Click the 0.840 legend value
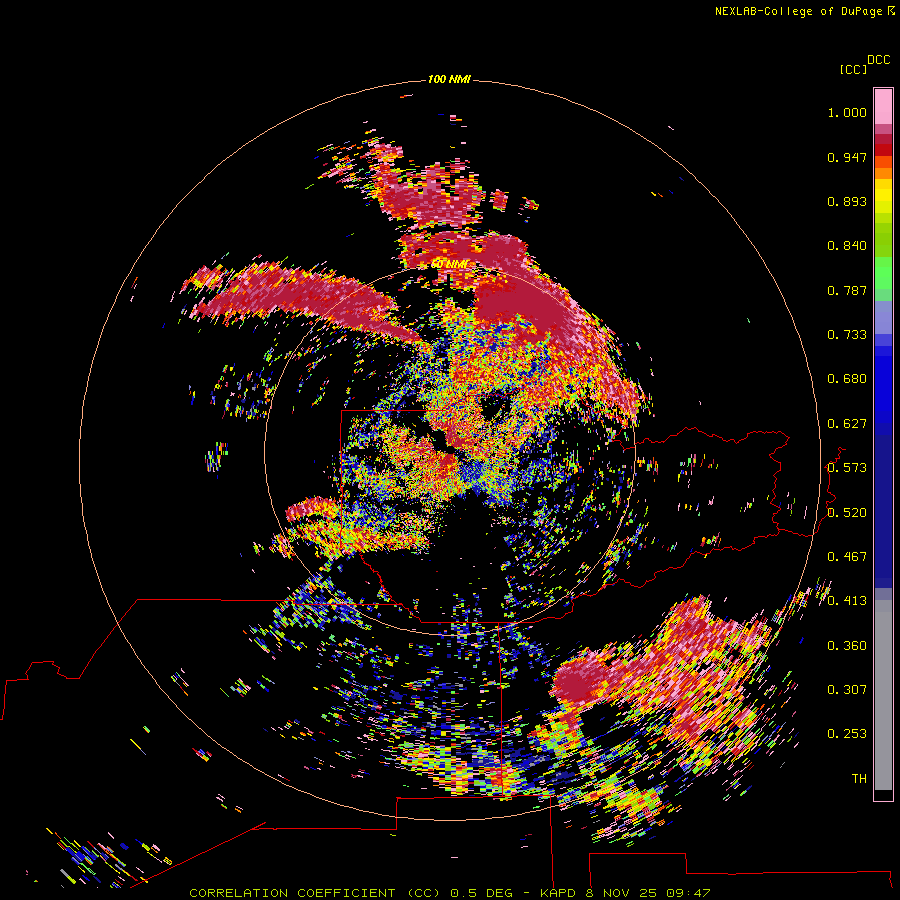Viewport: 900px width, 900px height. (x=847, y=246)
